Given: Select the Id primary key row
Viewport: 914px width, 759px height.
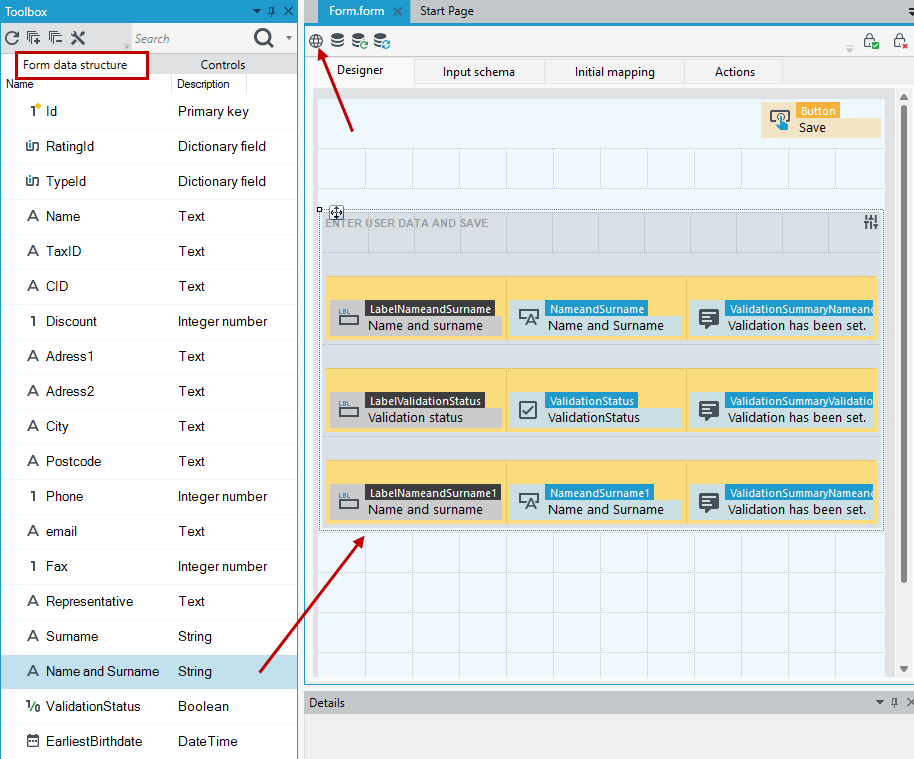Looking at the screenshot, I should pos(149,111).
